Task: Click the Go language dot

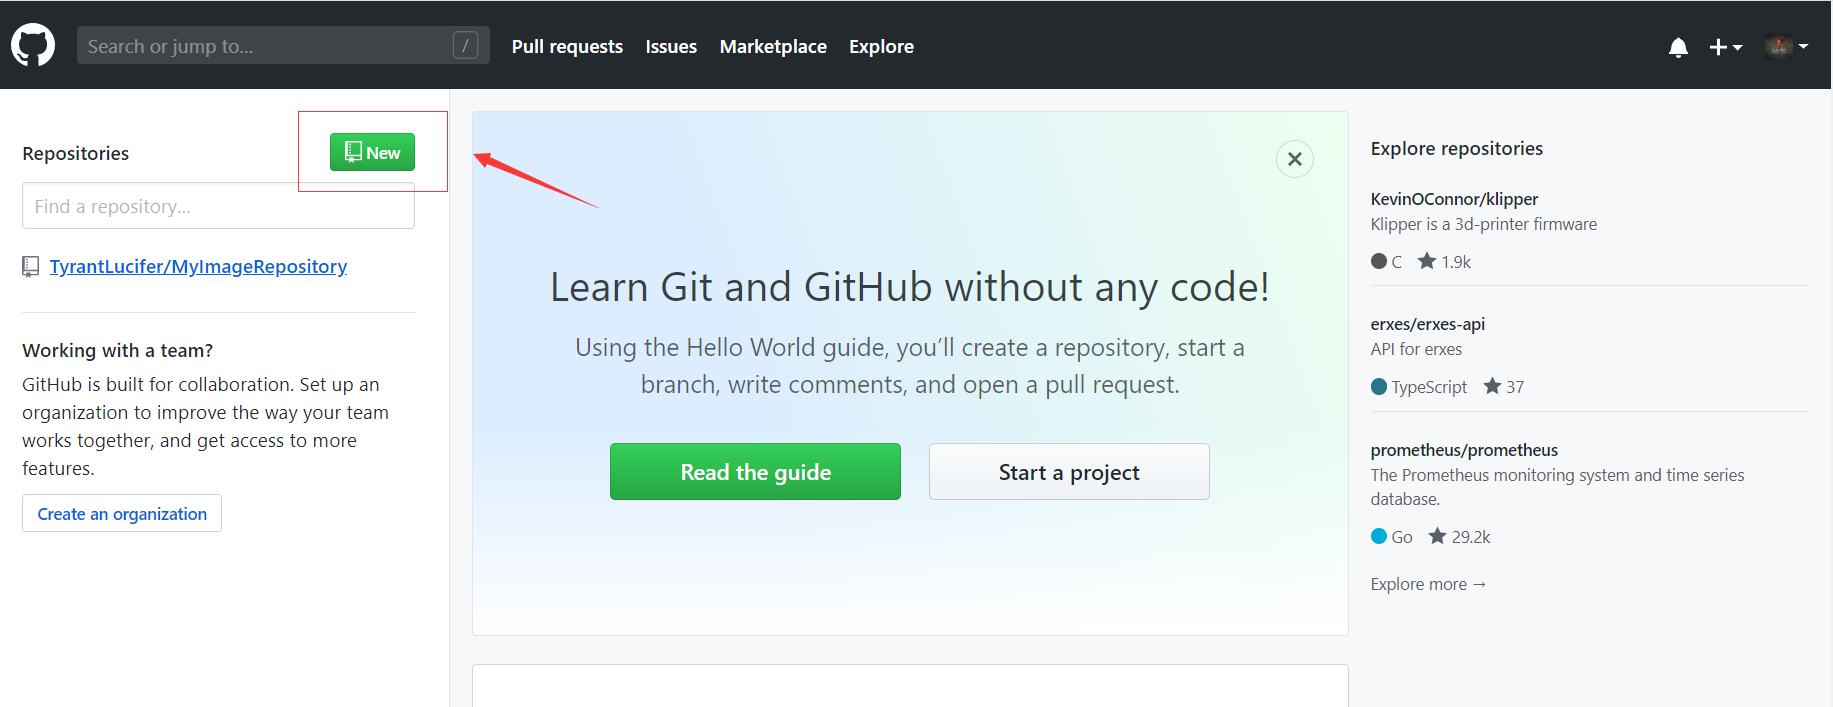Action: (1379, 536)
